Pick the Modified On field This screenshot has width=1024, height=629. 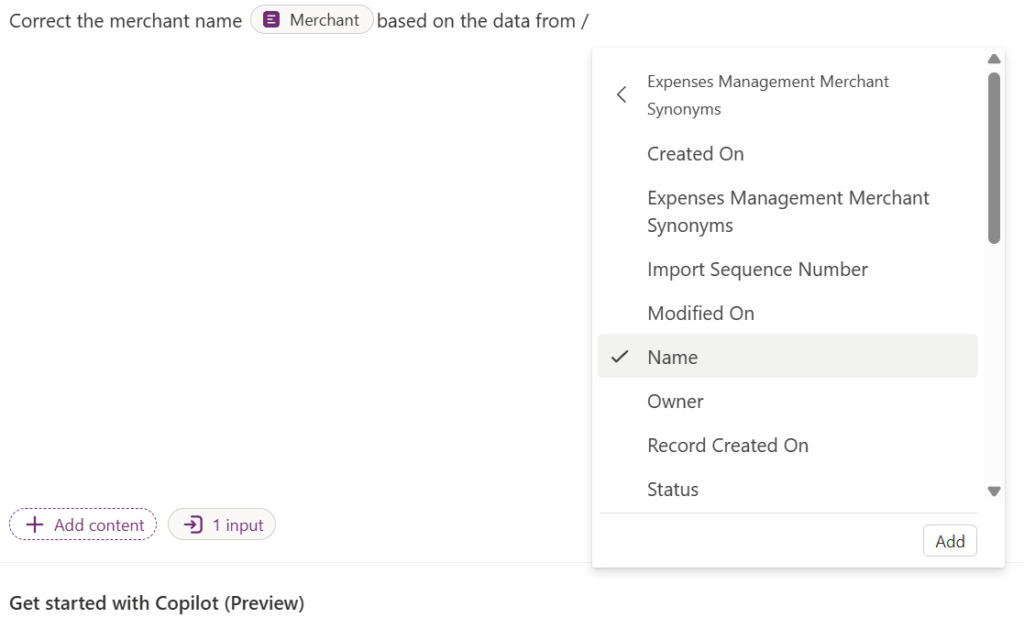click(x=700, y=314)
